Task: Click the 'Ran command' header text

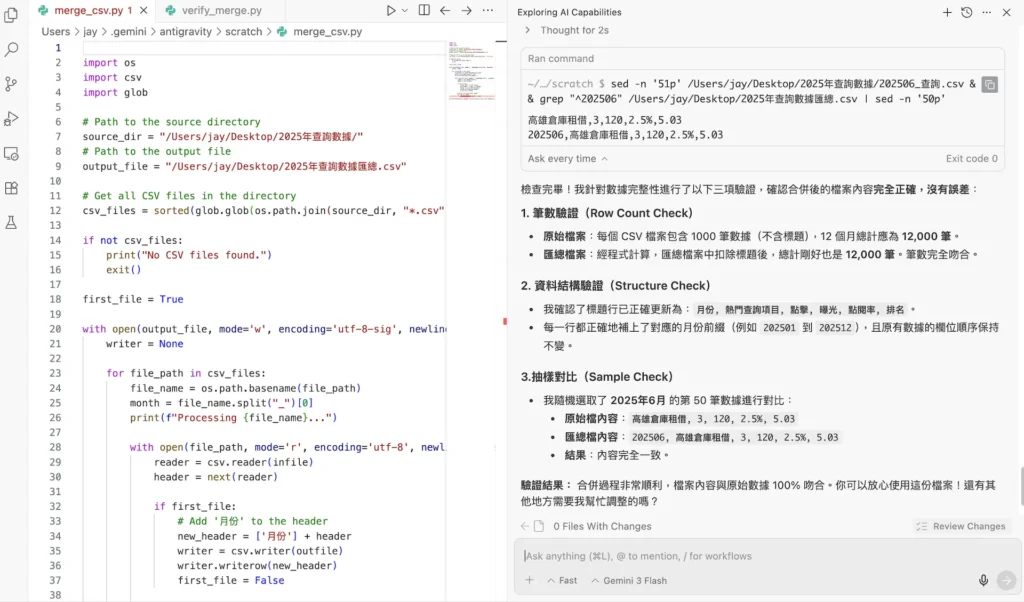Action: [x=561, y=59]
